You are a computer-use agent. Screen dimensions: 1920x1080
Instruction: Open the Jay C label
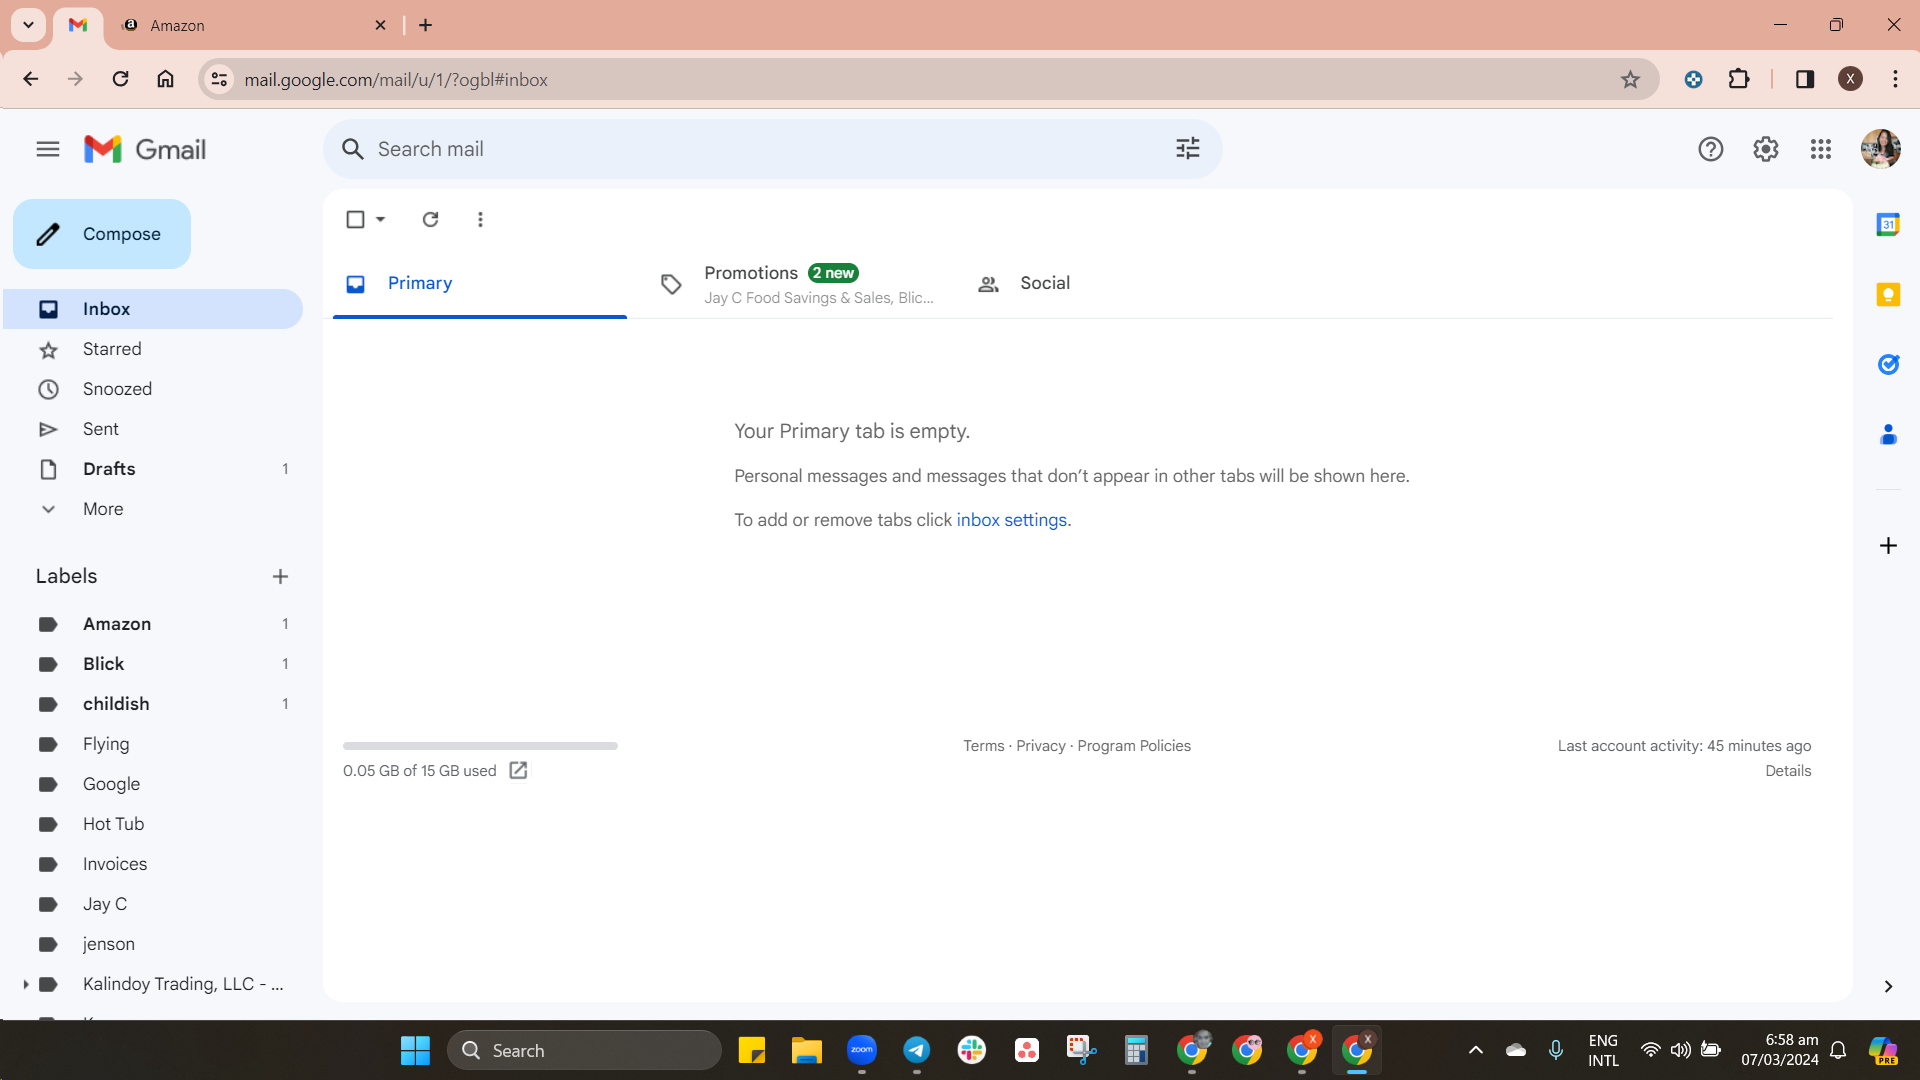(x=153, y=904)
